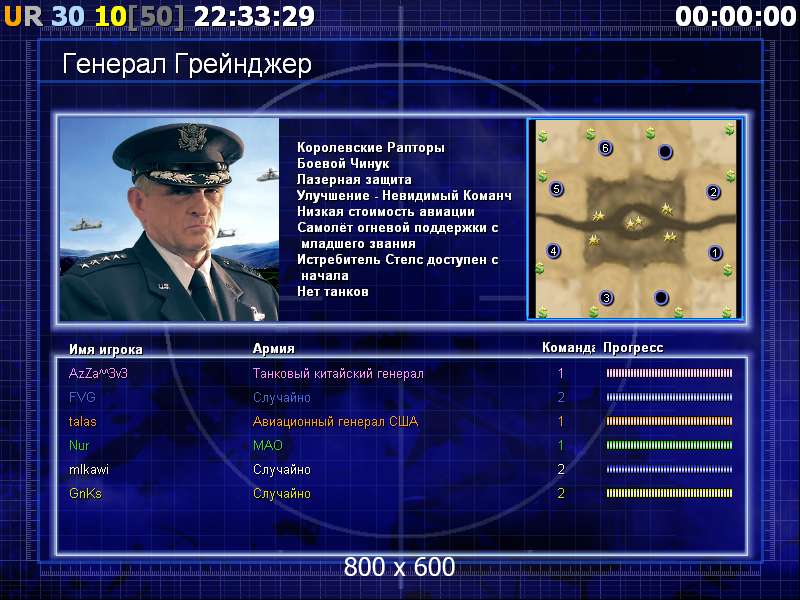Select player name mlkawi
Viewport: 800px width, 600px height.
coord(89,469)
